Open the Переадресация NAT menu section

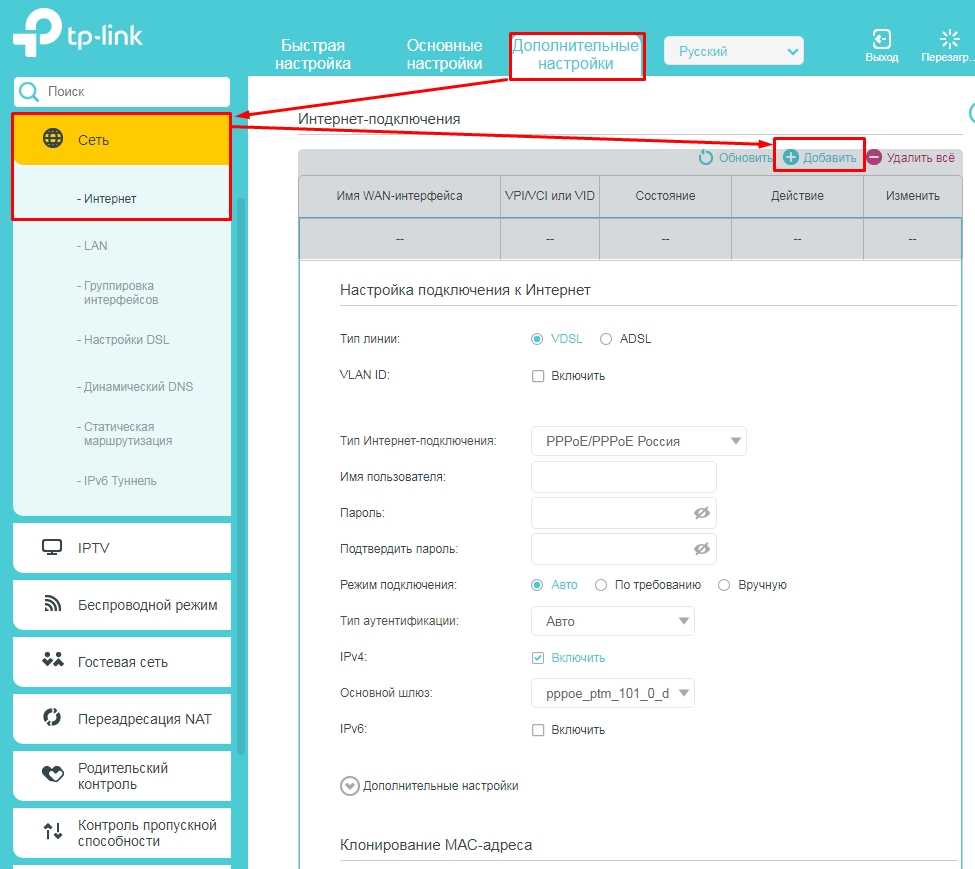pos(122,719)
